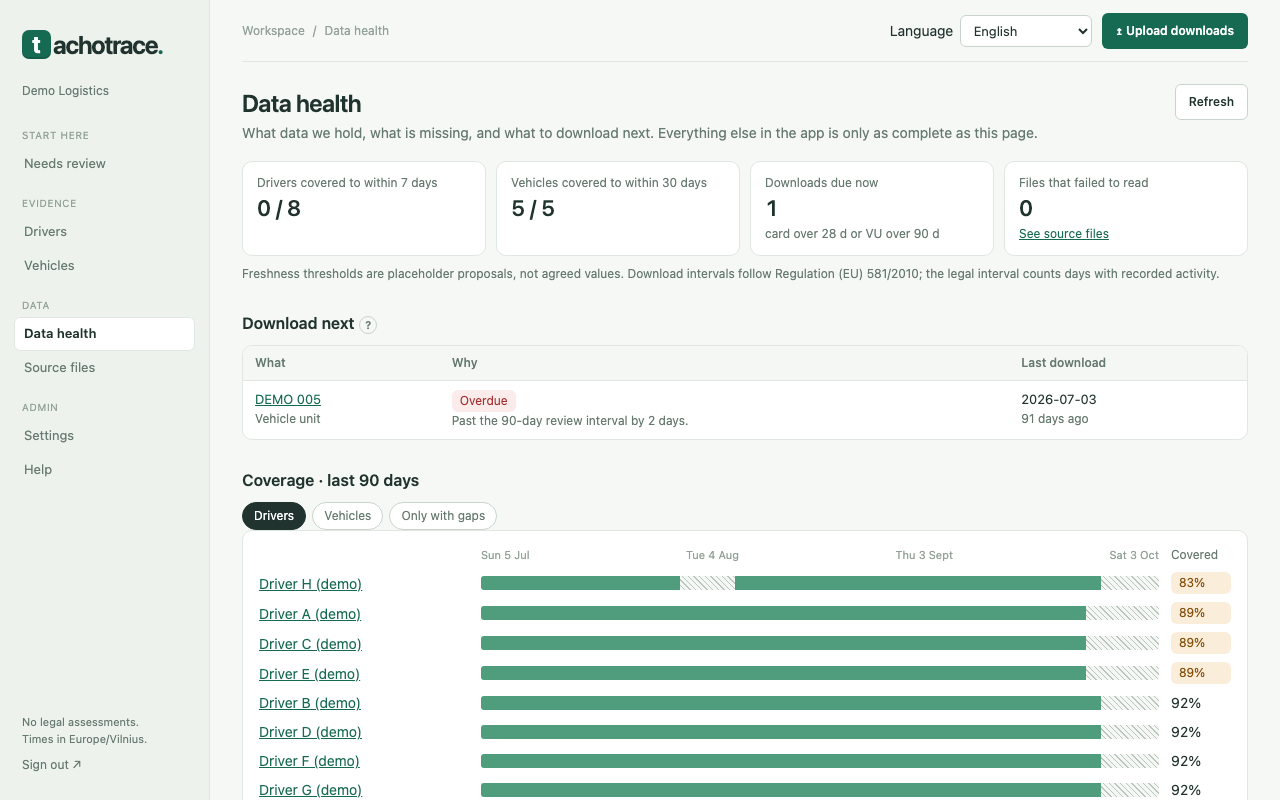1280x800 pixels.
Task: Click Workspace breadcrumb
Action: point(273,31)
